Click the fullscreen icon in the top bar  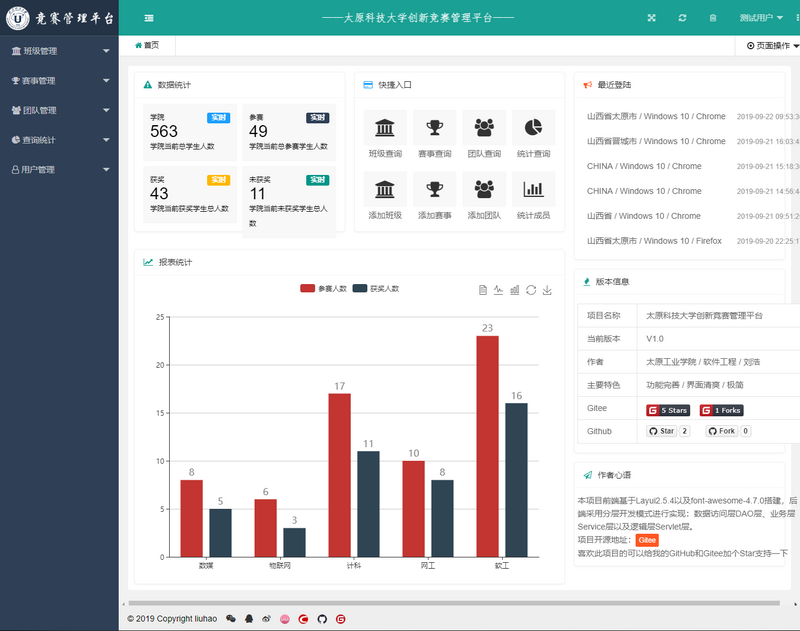click(x=651, y=16)
